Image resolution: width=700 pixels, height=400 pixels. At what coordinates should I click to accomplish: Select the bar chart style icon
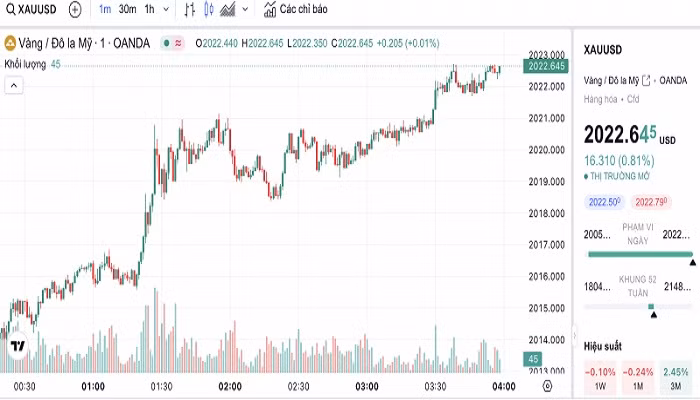190,9
